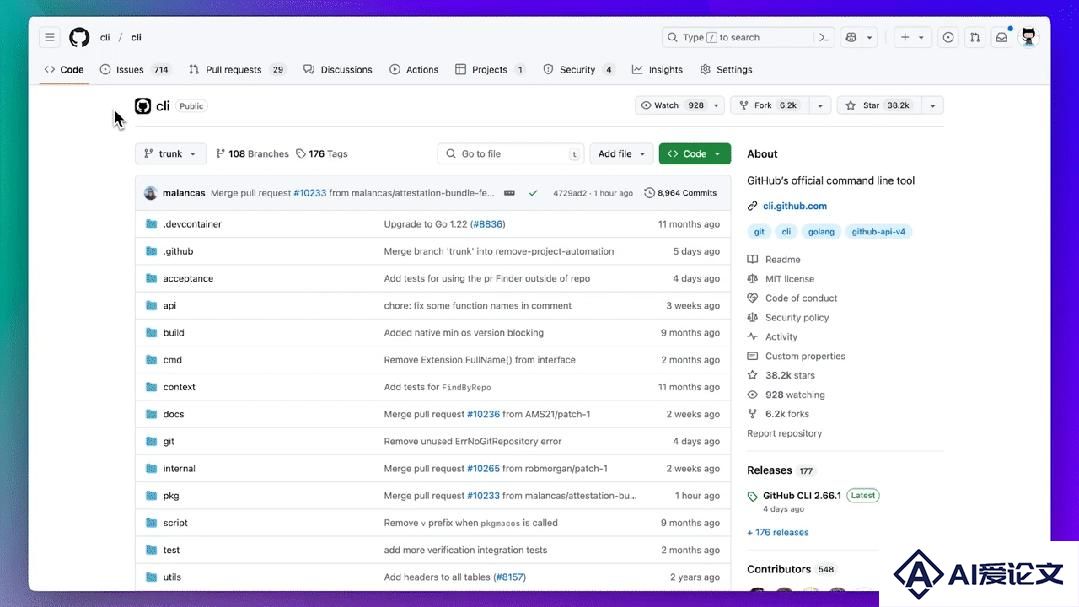The height and width of the screenshot is (607, 1079).
Task: Open the .github folder
Action: coord(178,251)
